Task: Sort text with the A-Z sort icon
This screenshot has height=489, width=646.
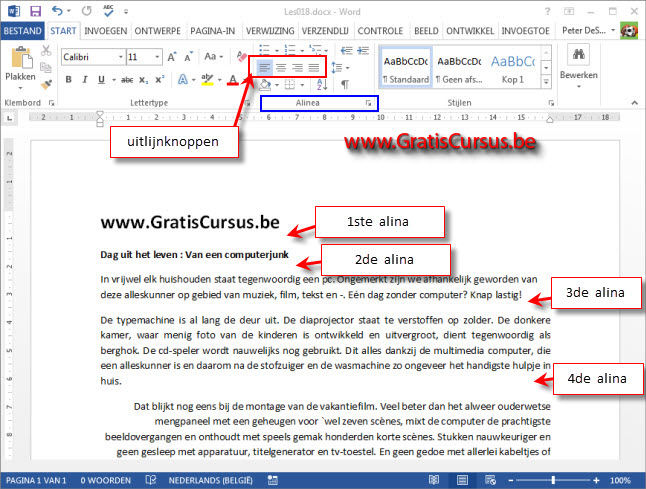Action: (x=322, y=84)
